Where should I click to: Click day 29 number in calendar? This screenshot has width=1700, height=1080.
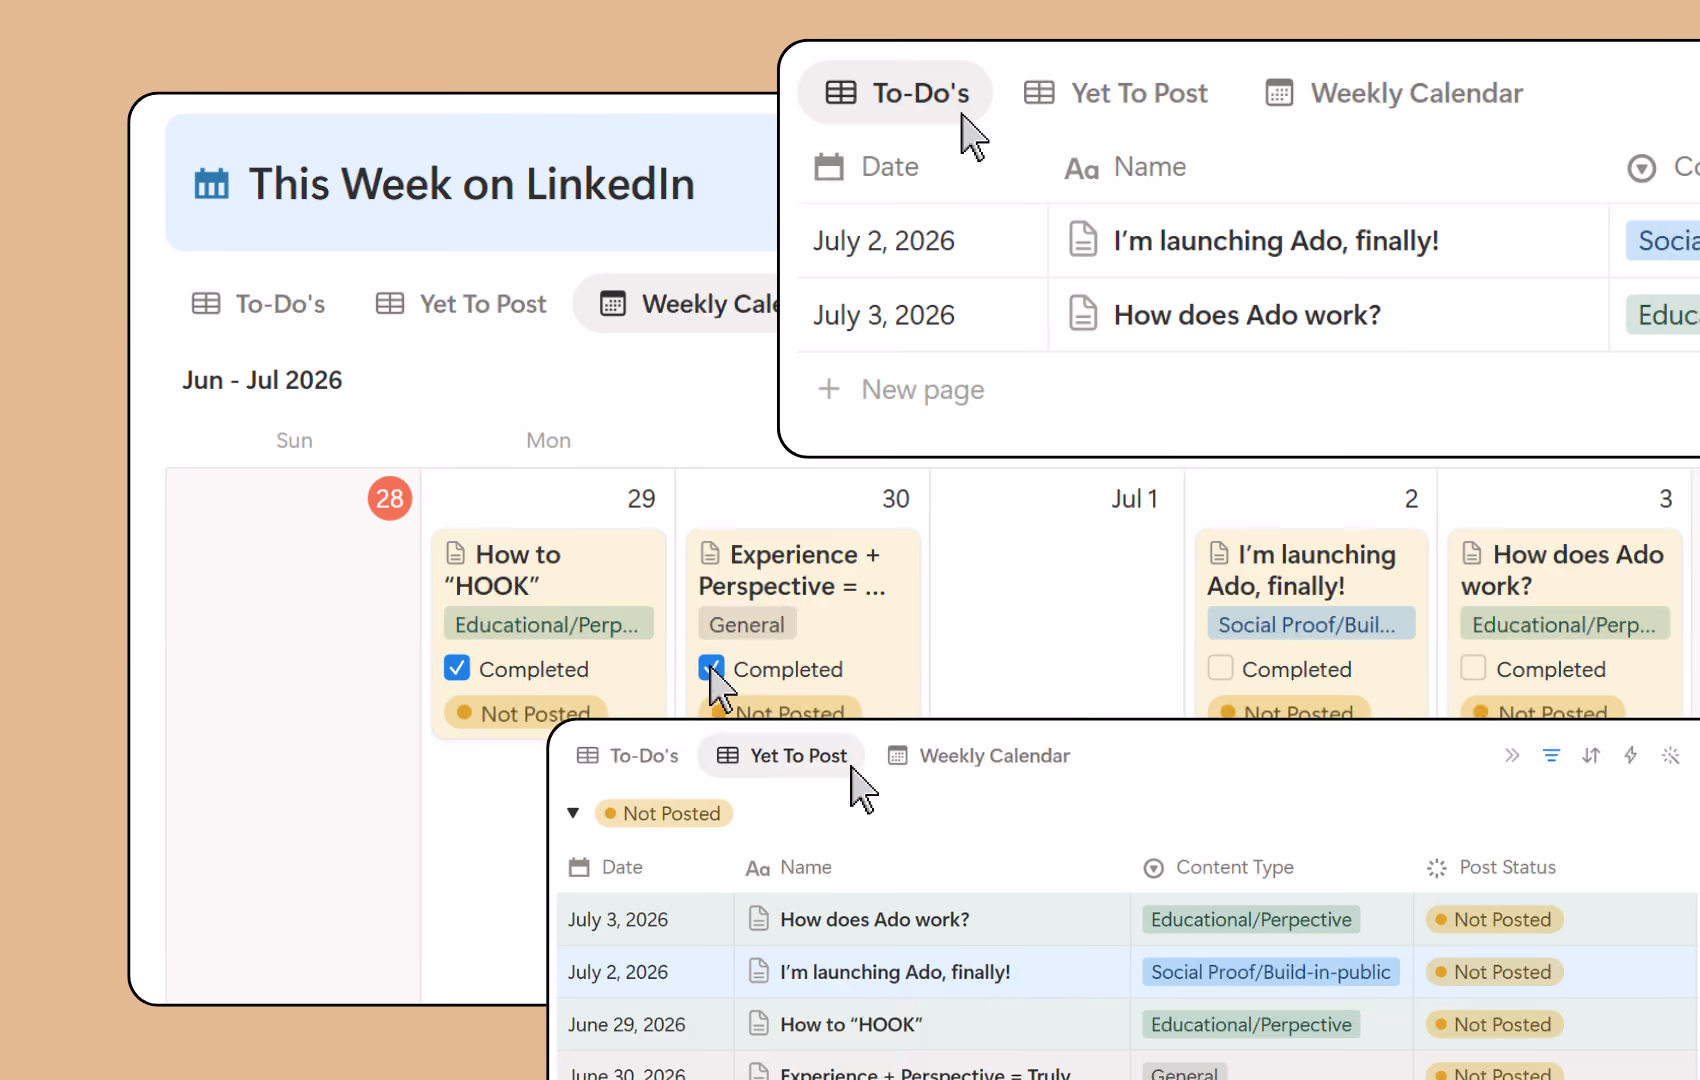point(641,498)
